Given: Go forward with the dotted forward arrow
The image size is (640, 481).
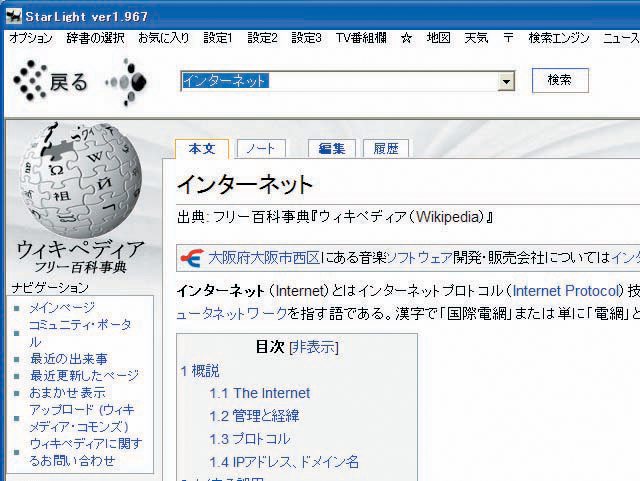Looking at the screenshot, I should [x=127, y=82].
